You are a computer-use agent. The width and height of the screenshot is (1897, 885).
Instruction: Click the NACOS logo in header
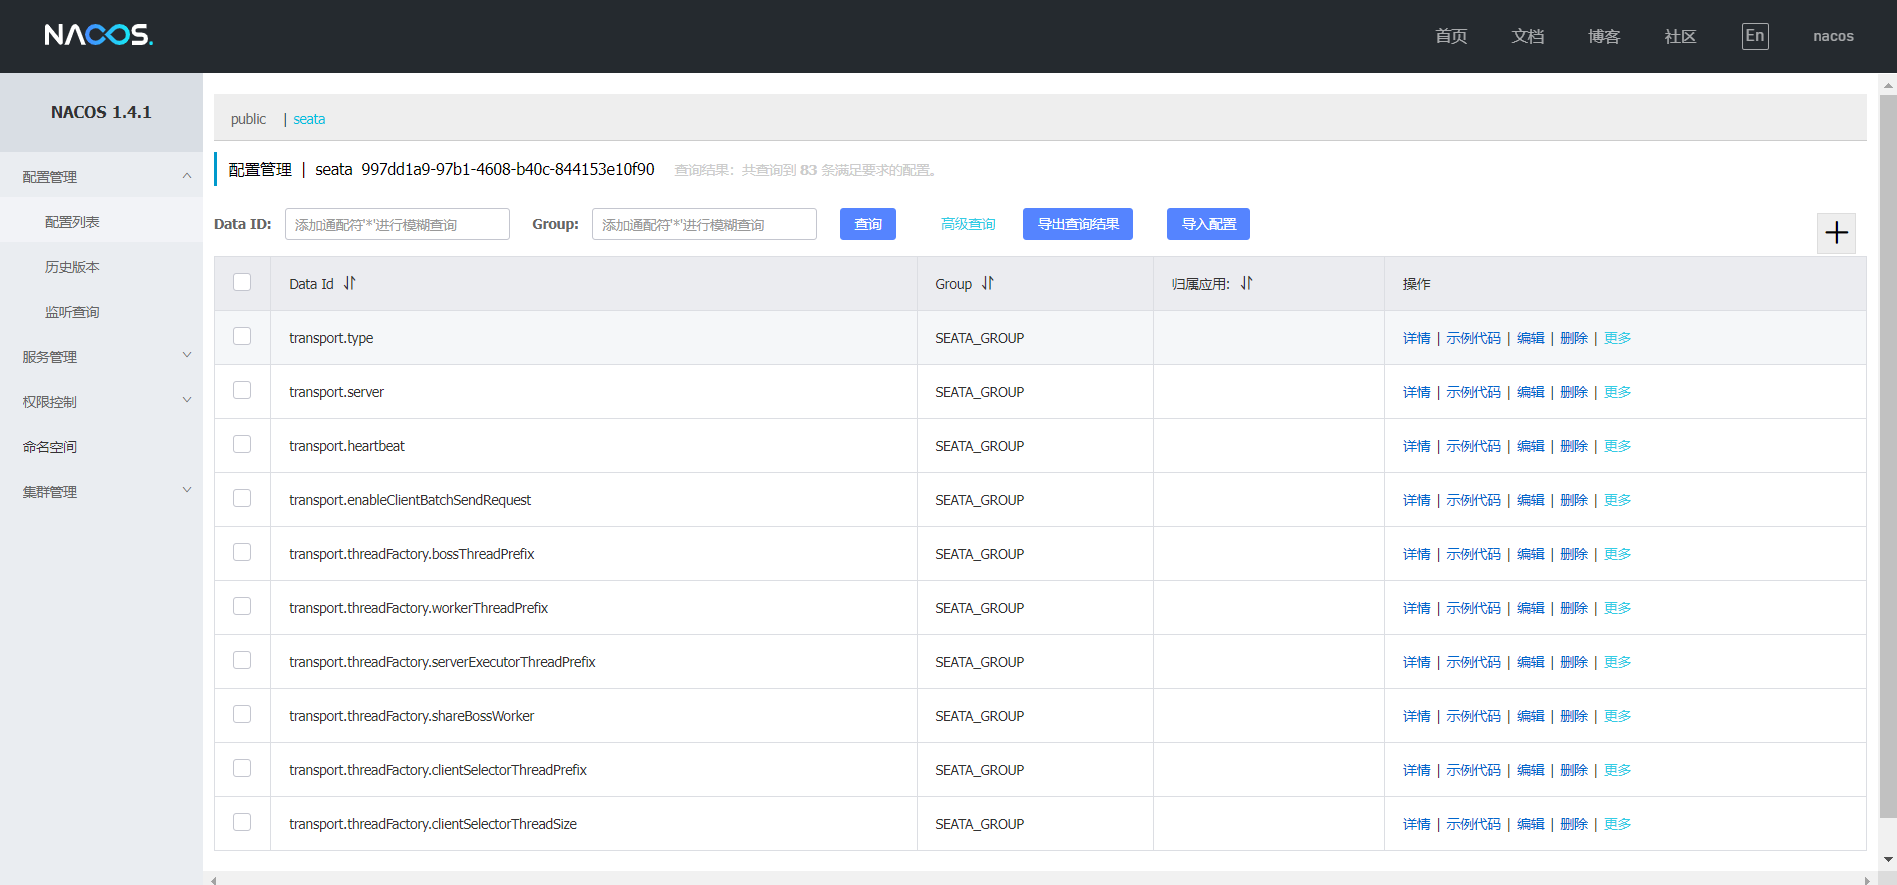(x=98, y=36)
